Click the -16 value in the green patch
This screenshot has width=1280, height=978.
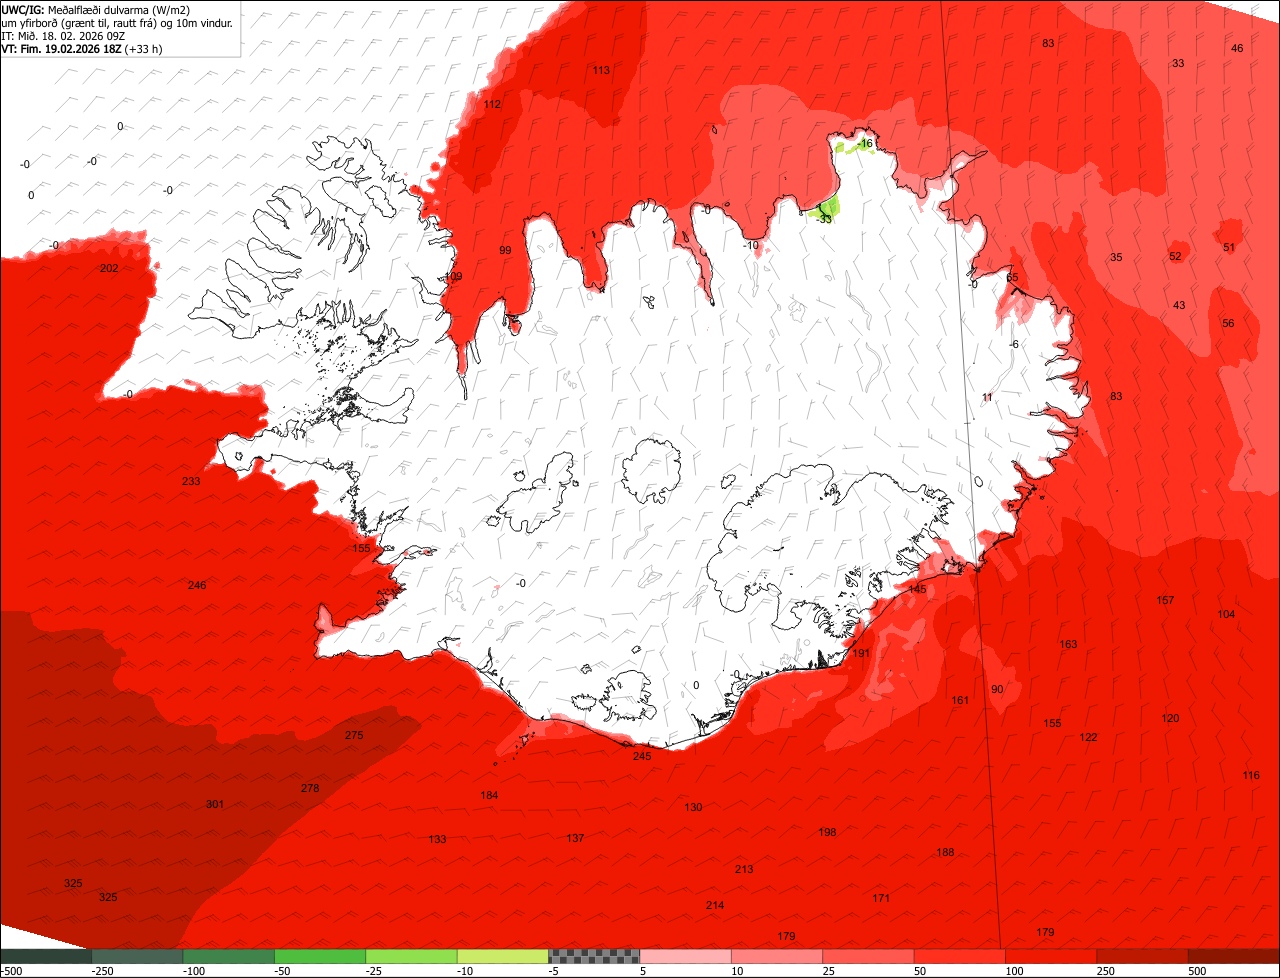[x=865, y=143]
